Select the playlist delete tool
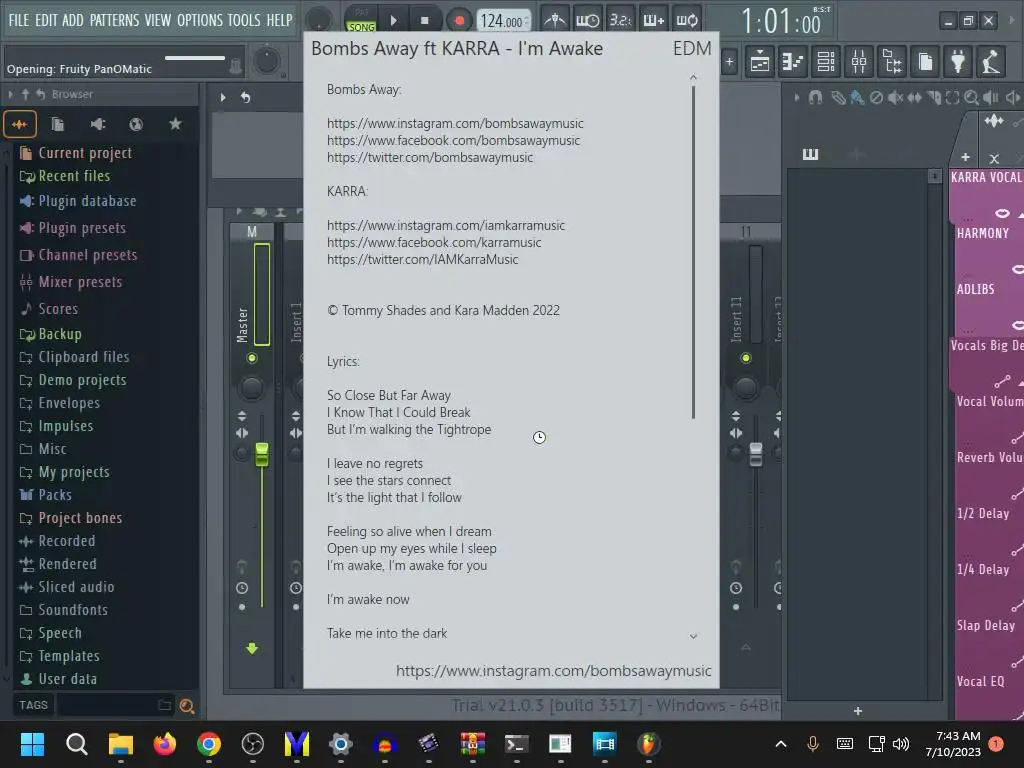 (x=876, y=98)
